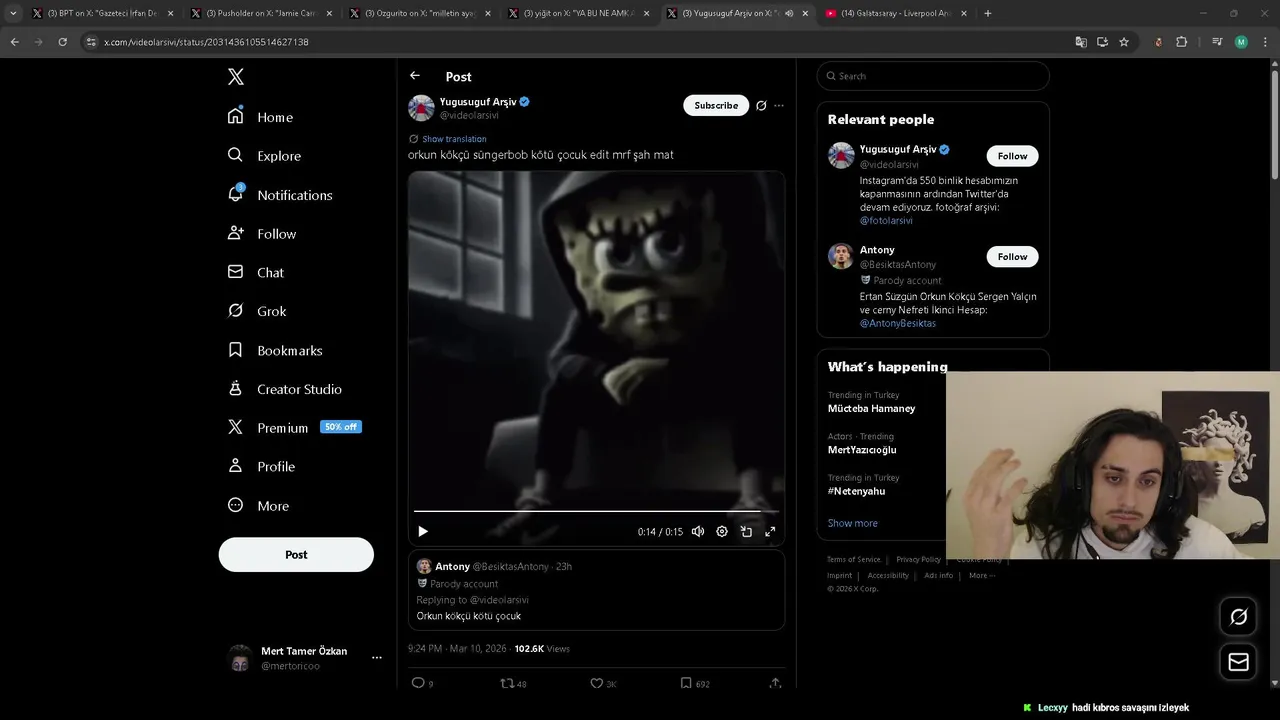
Task: Open Grok in the sidebar
Action: (257, 311)
